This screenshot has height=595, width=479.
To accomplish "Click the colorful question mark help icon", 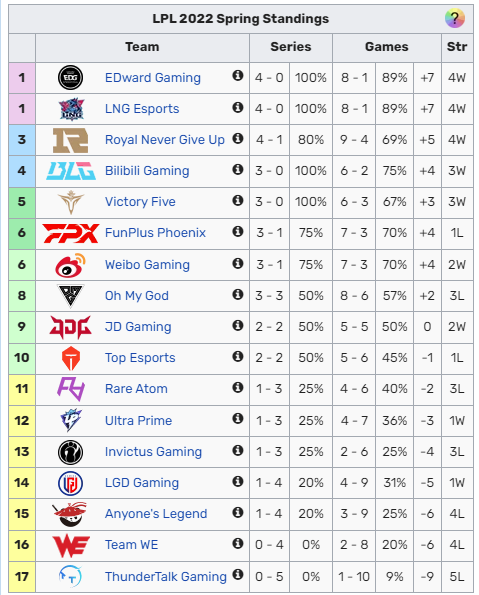I will (455, 18).
